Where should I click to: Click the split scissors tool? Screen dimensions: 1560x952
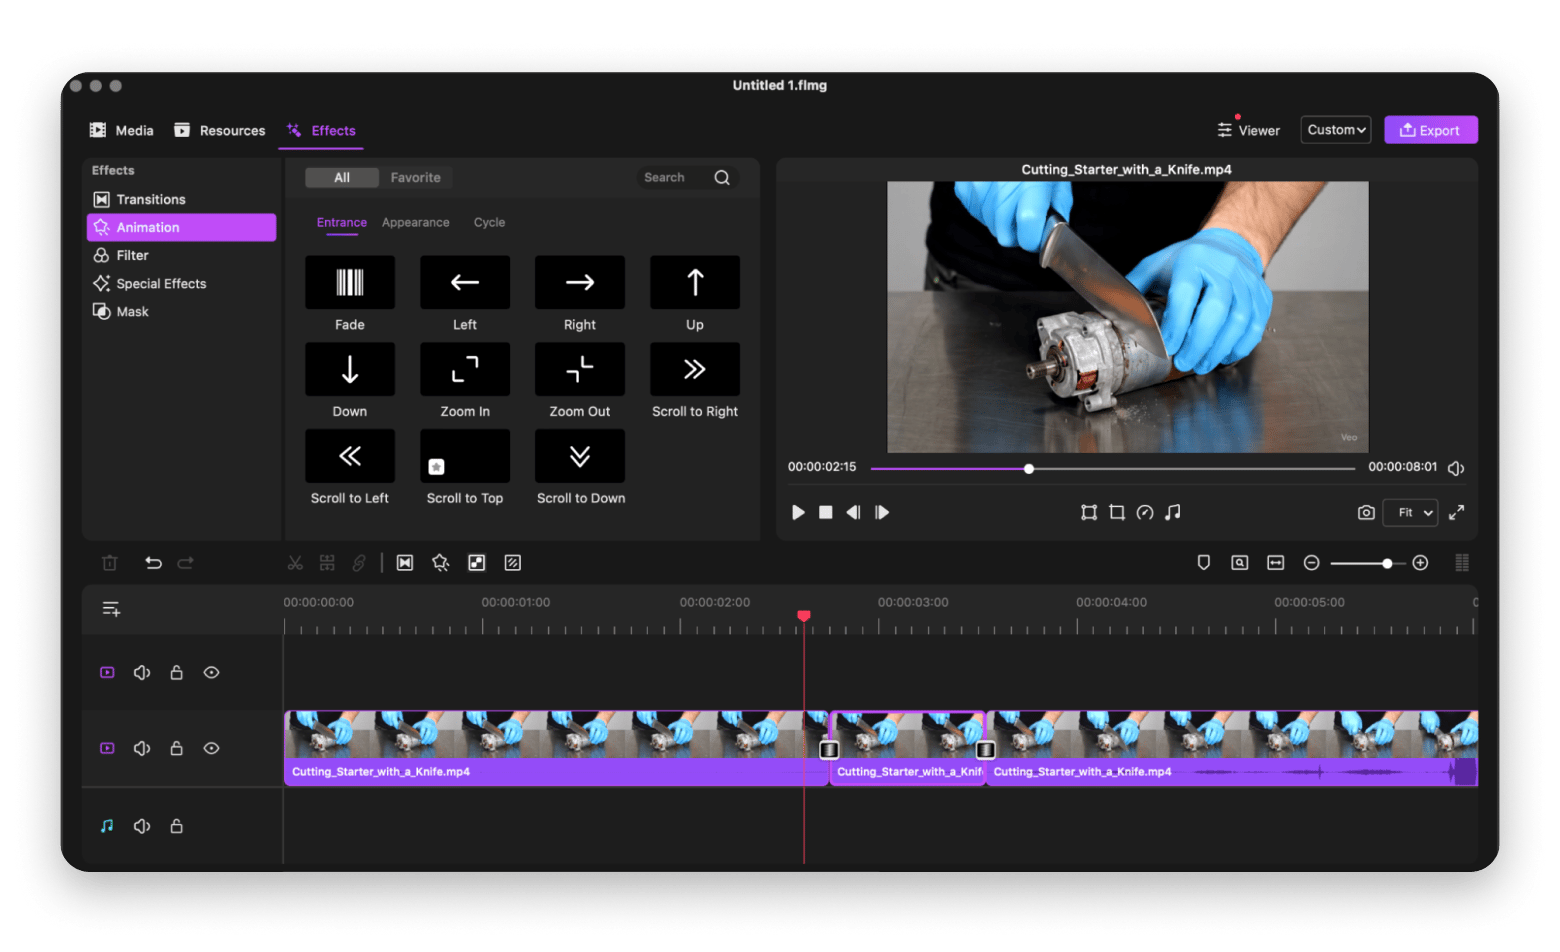coord(295,563)
